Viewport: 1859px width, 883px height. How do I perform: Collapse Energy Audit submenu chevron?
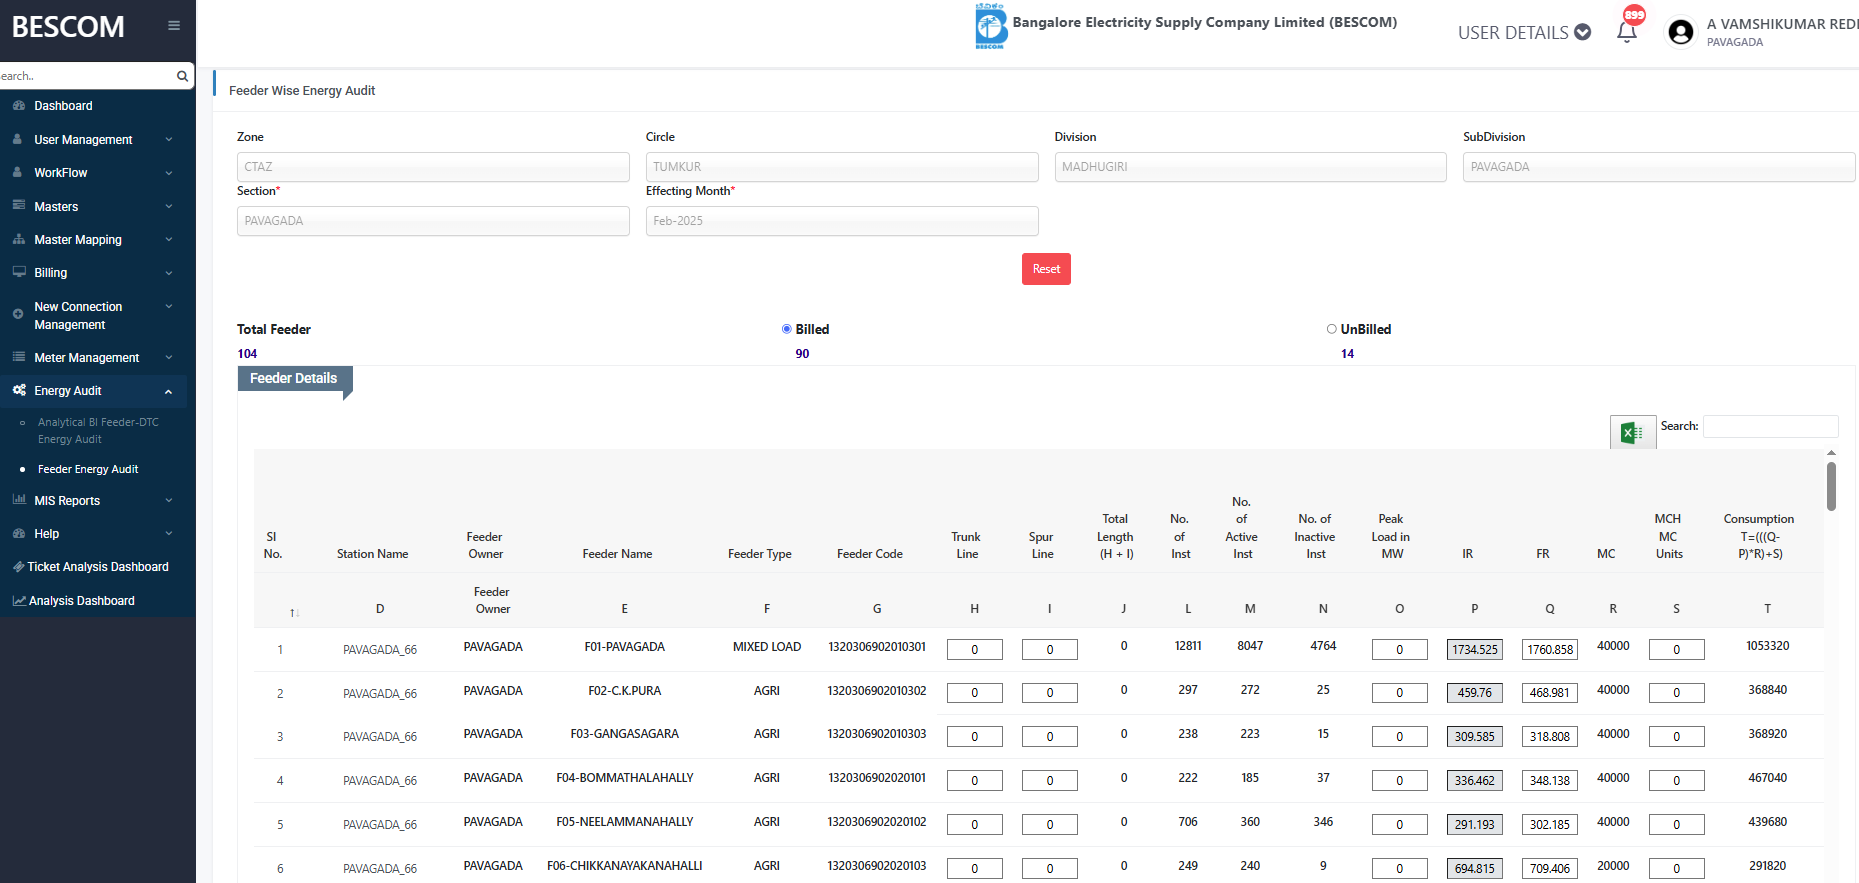tap(168, 391)
